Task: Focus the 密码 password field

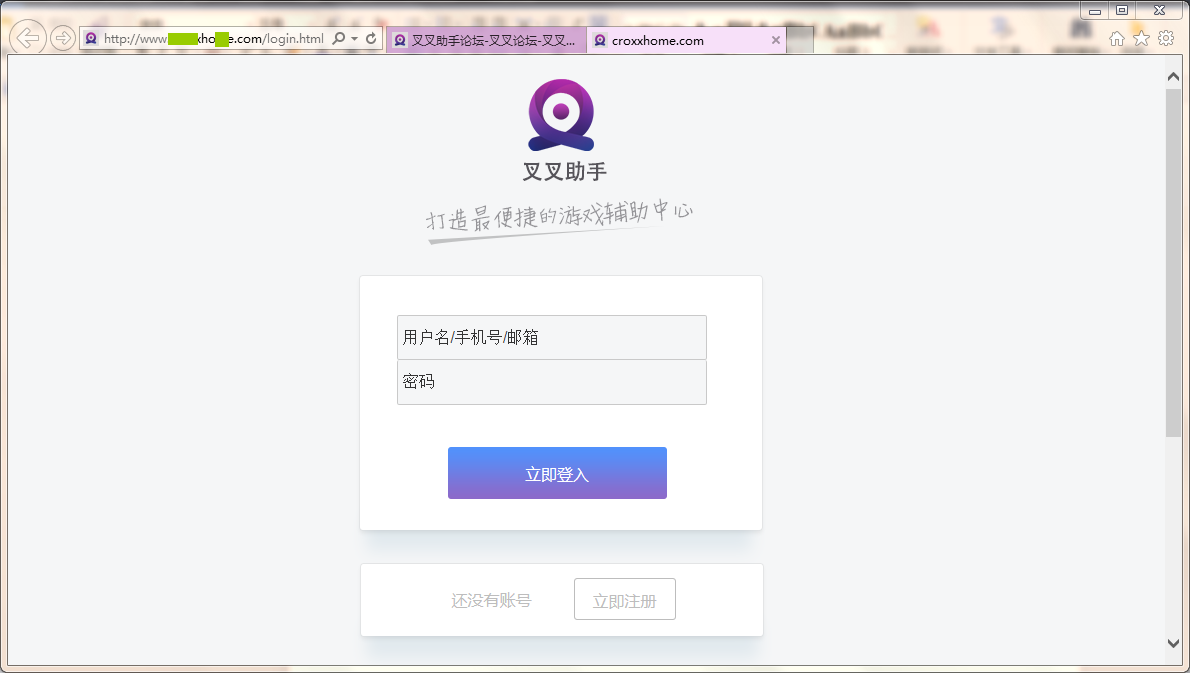Action: [x=552, y=382]
